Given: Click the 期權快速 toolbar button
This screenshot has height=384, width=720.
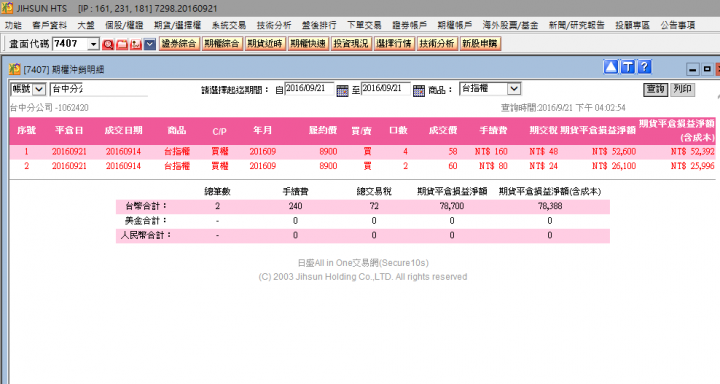Looking at the screenshot, I should coord(308,44).
